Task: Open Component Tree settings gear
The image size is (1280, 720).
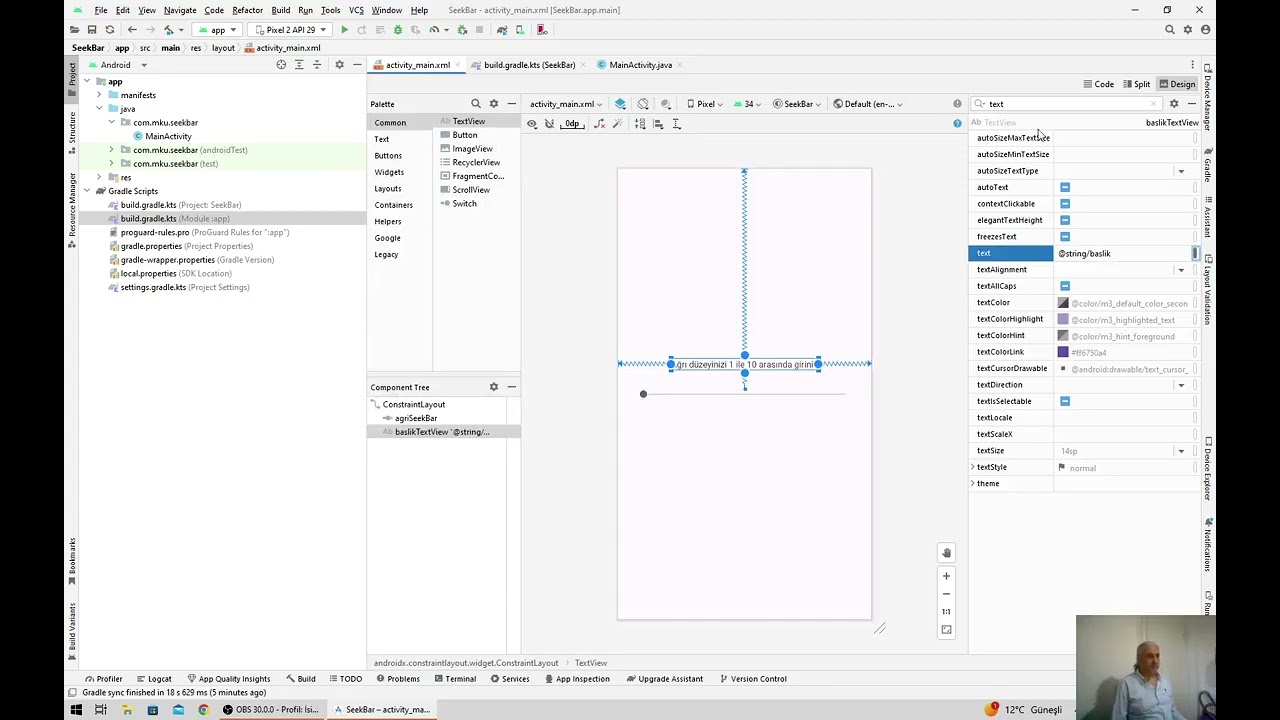Action: (x=493, y=387)
